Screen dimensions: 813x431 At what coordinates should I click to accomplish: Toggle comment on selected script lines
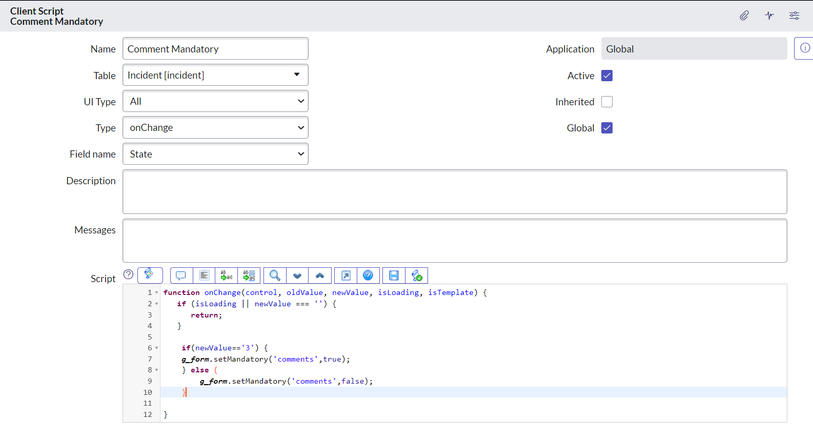181,275
